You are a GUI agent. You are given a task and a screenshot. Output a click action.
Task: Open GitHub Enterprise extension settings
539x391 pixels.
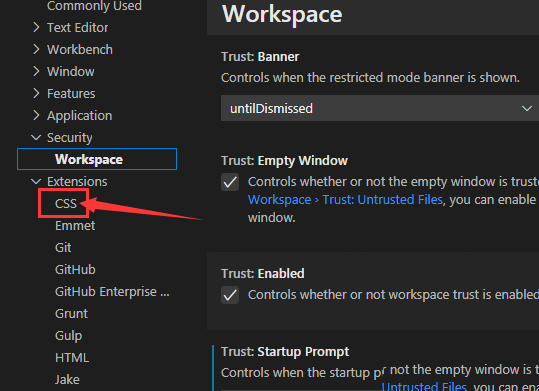tap(112, 292)
